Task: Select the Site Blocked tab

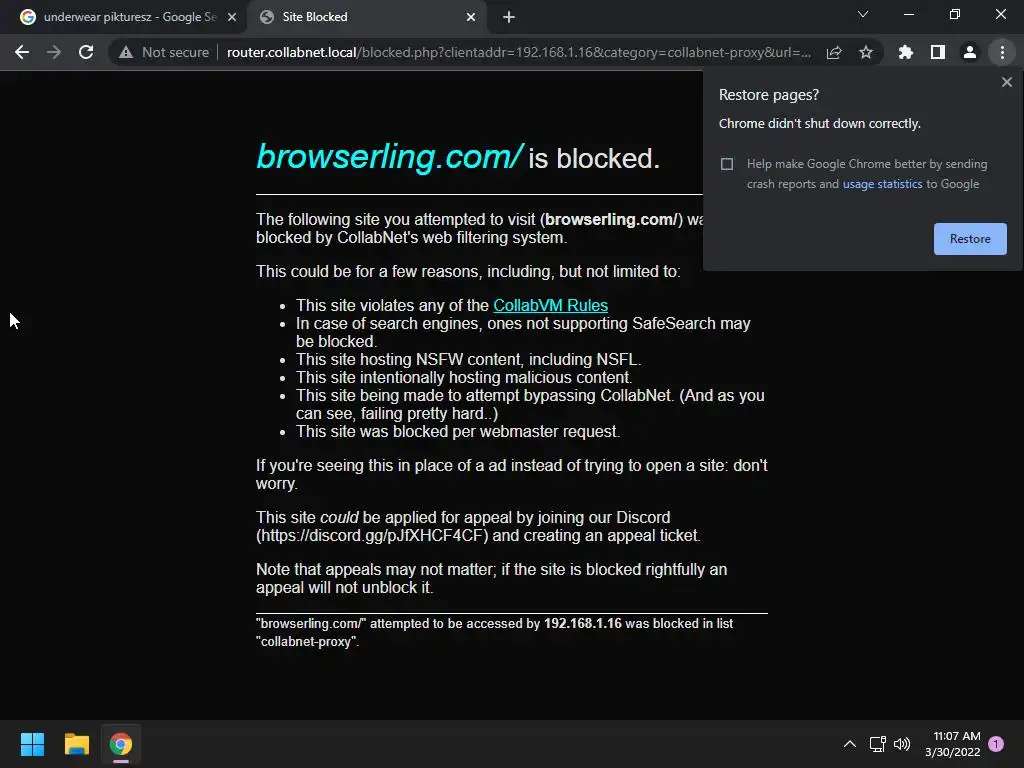Action: click(366, 17)
